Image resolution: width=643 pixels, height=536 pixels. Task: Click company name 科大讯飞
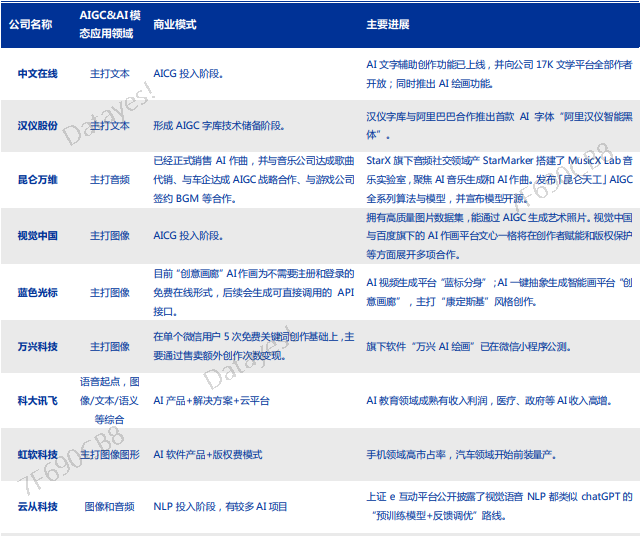point(37,401)
